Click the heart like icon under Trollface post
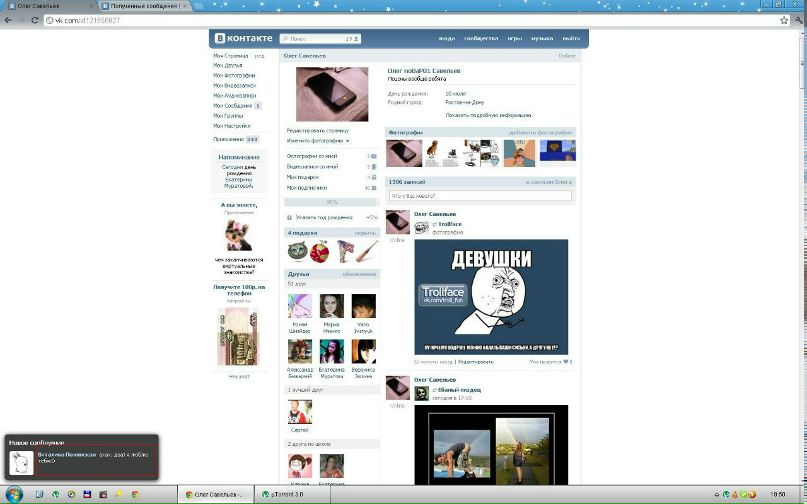Image resolution: width=807 pixels, height=504 pixels. pyautogui.click(x=565, y=361)
